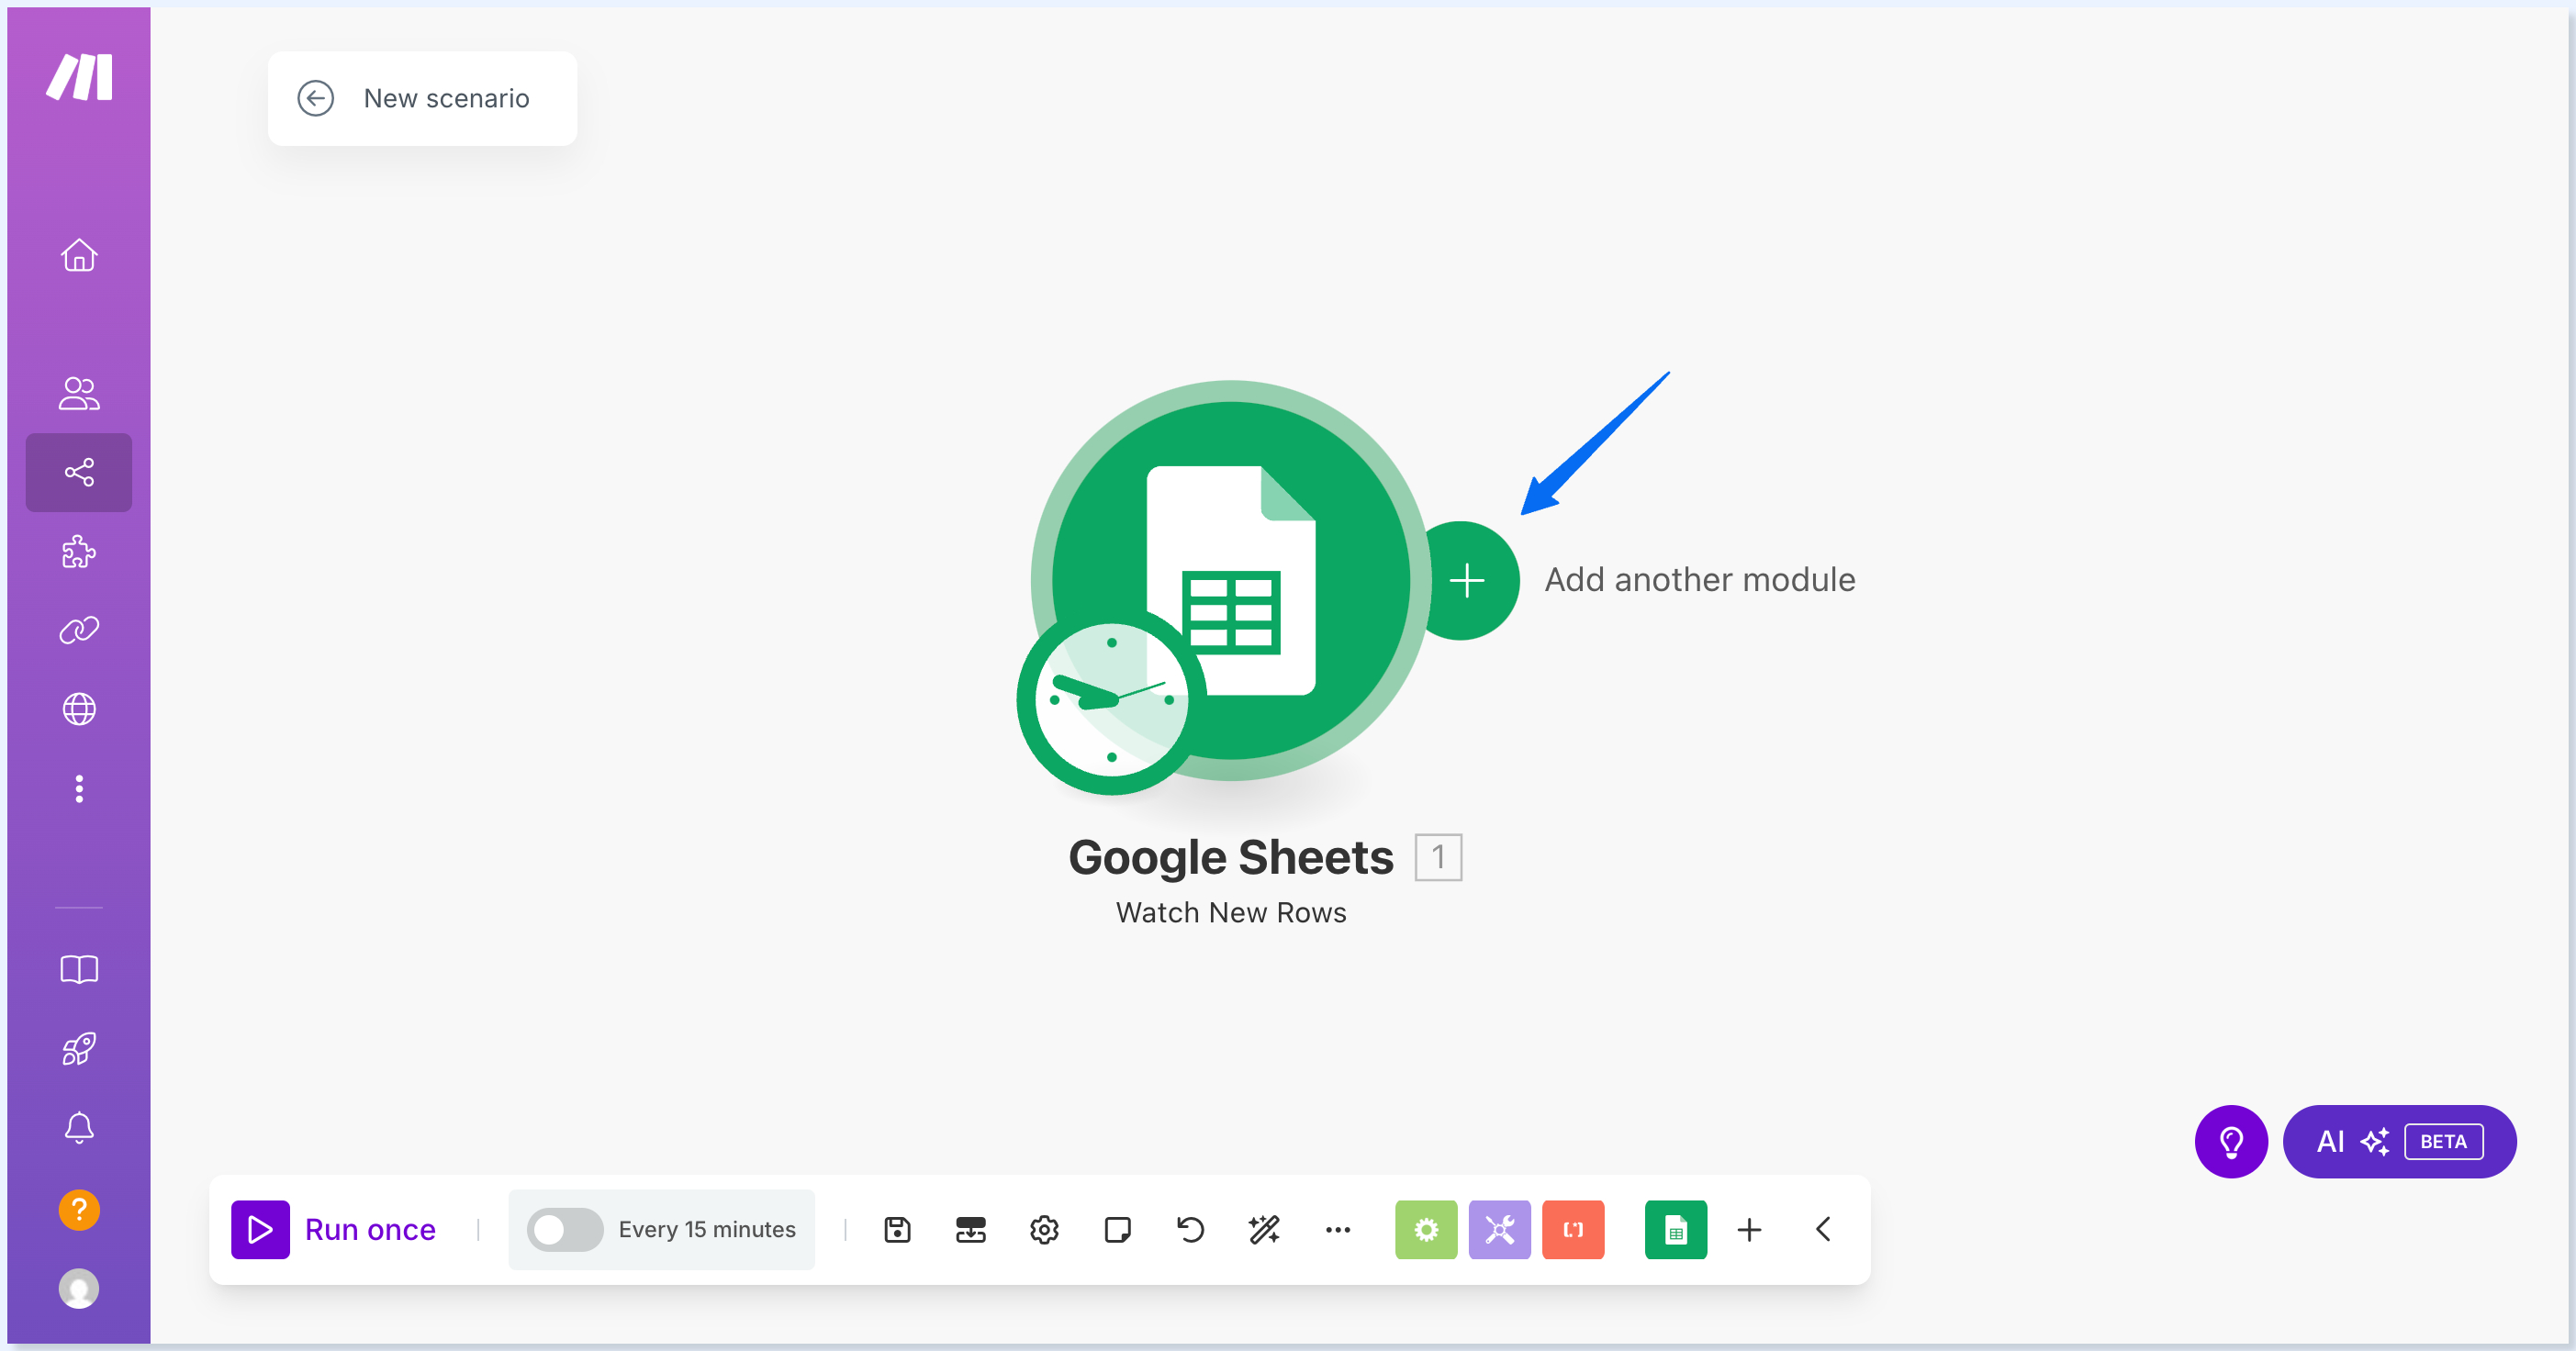Open the Every 15 minutes schedule settings
The width and height of the screenshot is (2576, 1351).
tap(707, 1229)
